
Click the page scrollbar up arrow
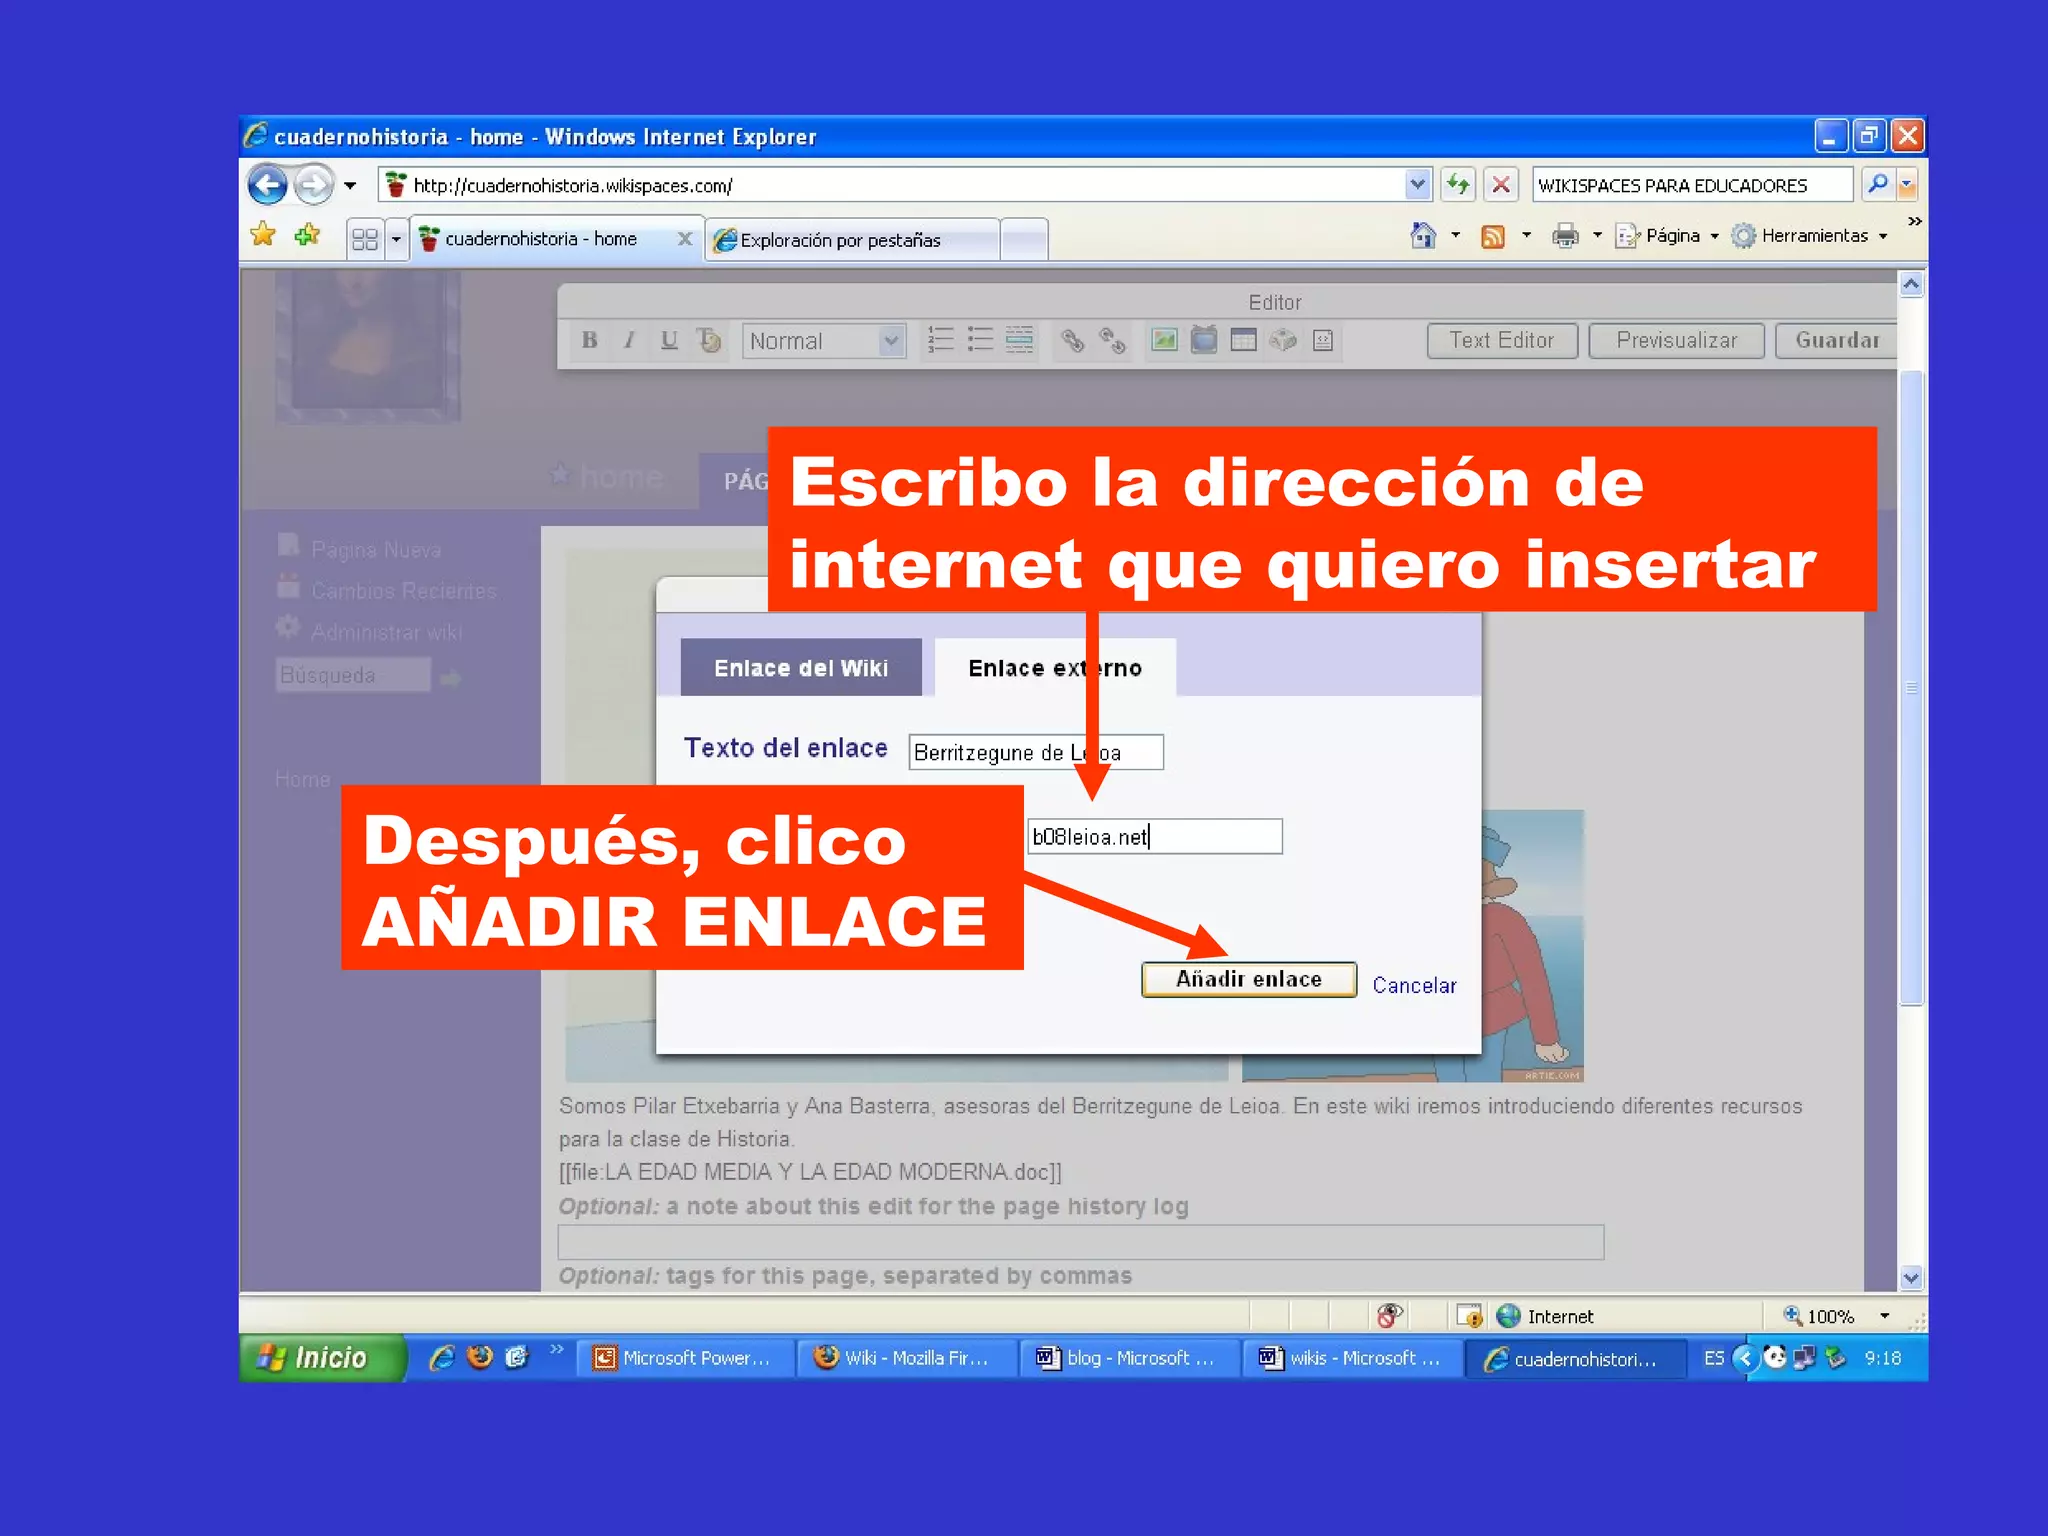click(1911, 285)
